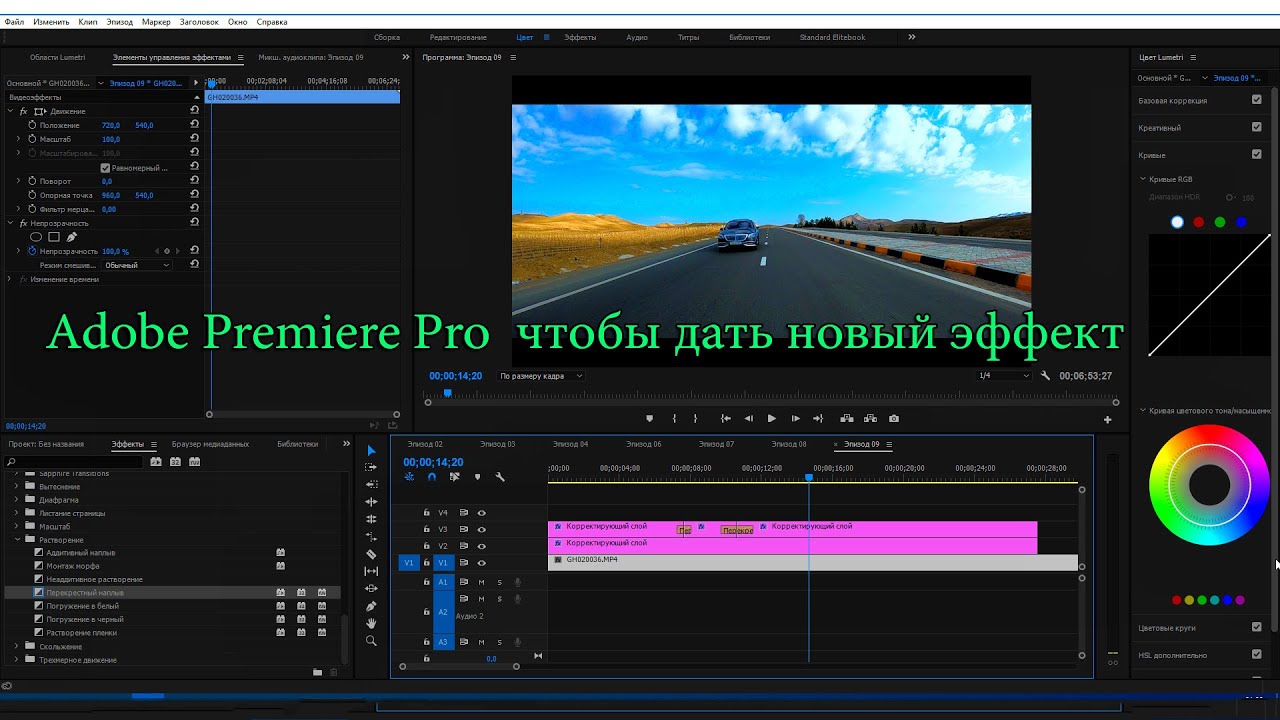The width and height of the screenshot is (1280, 720).
Task: Open timeline display settings wrench
Action: click(500, 477)
